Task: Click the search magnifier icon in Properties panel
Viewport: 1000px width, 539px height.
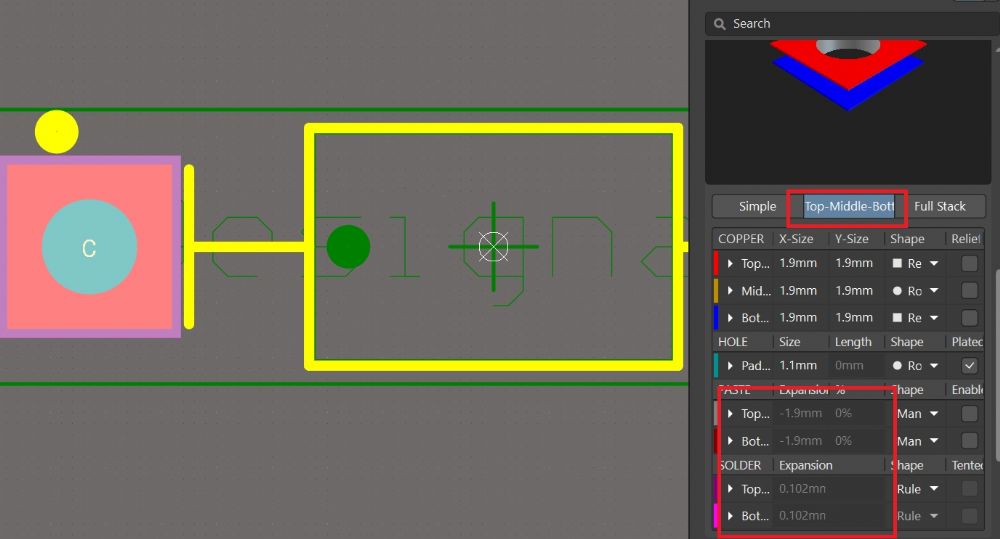Action: coord(718,24)
